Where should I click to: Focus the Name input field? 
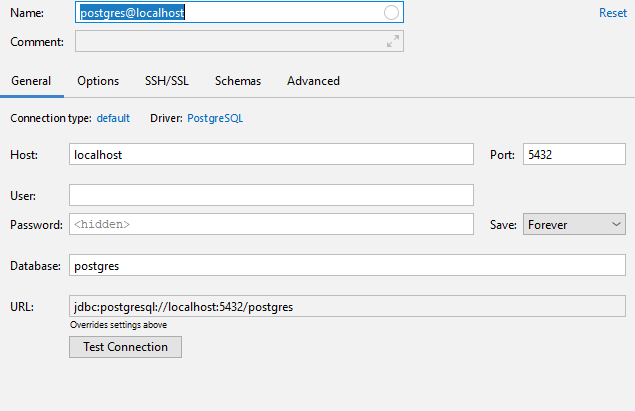[239, 13]
